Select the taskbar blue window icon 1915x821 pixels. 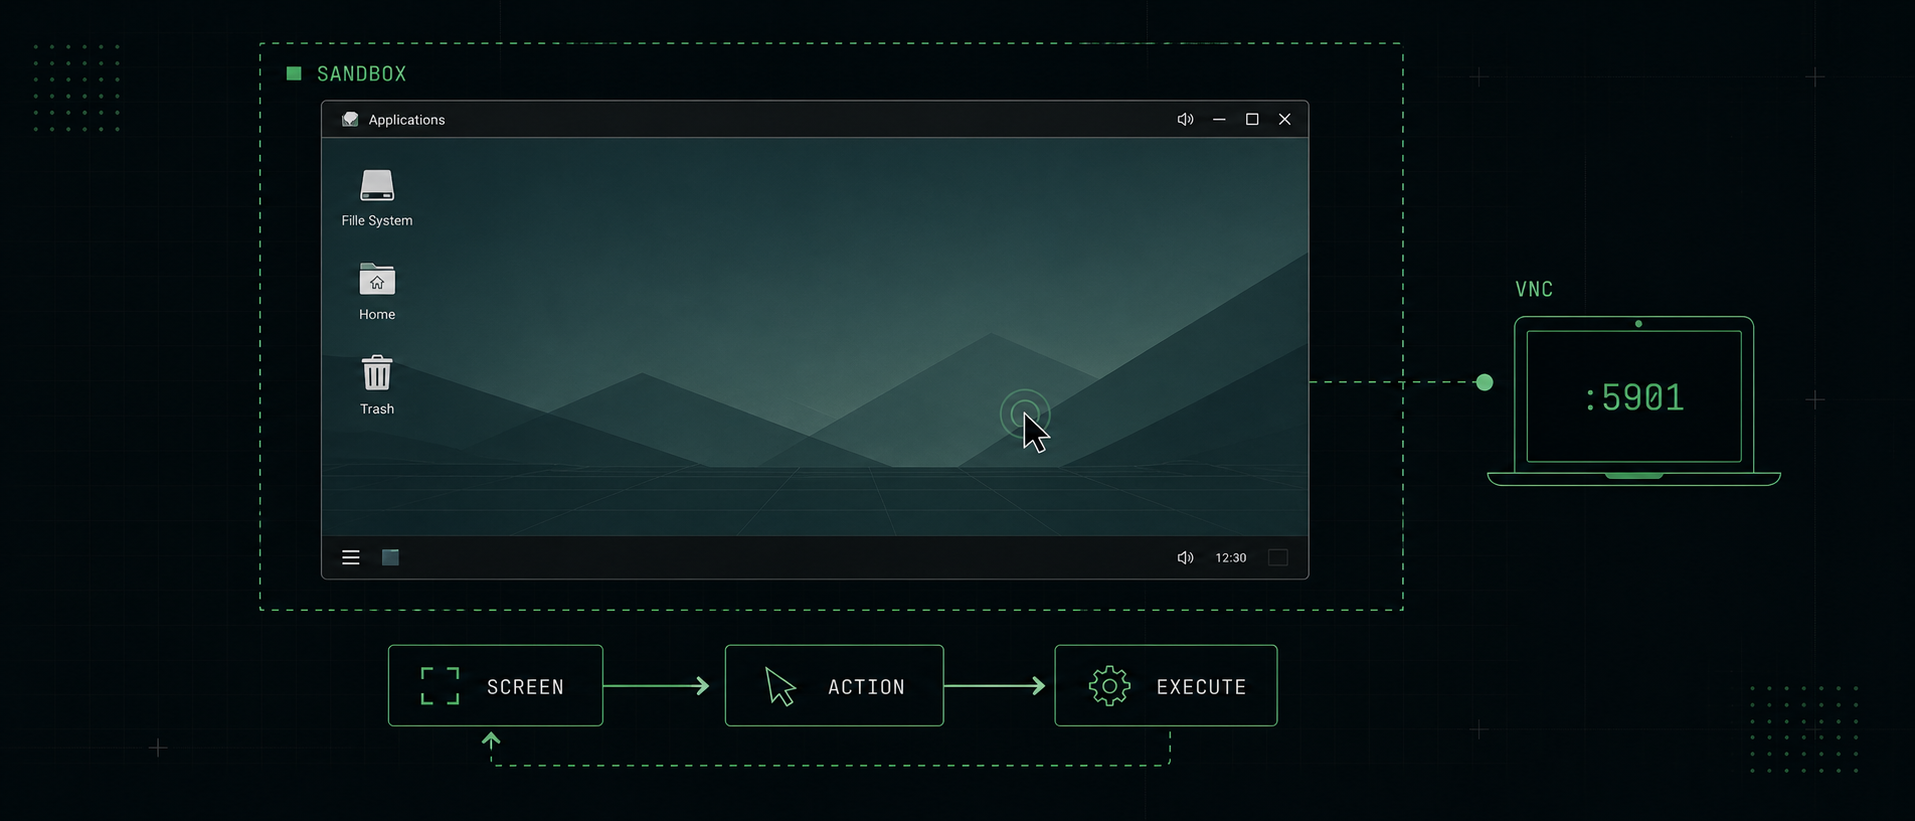tap(390, 558)
